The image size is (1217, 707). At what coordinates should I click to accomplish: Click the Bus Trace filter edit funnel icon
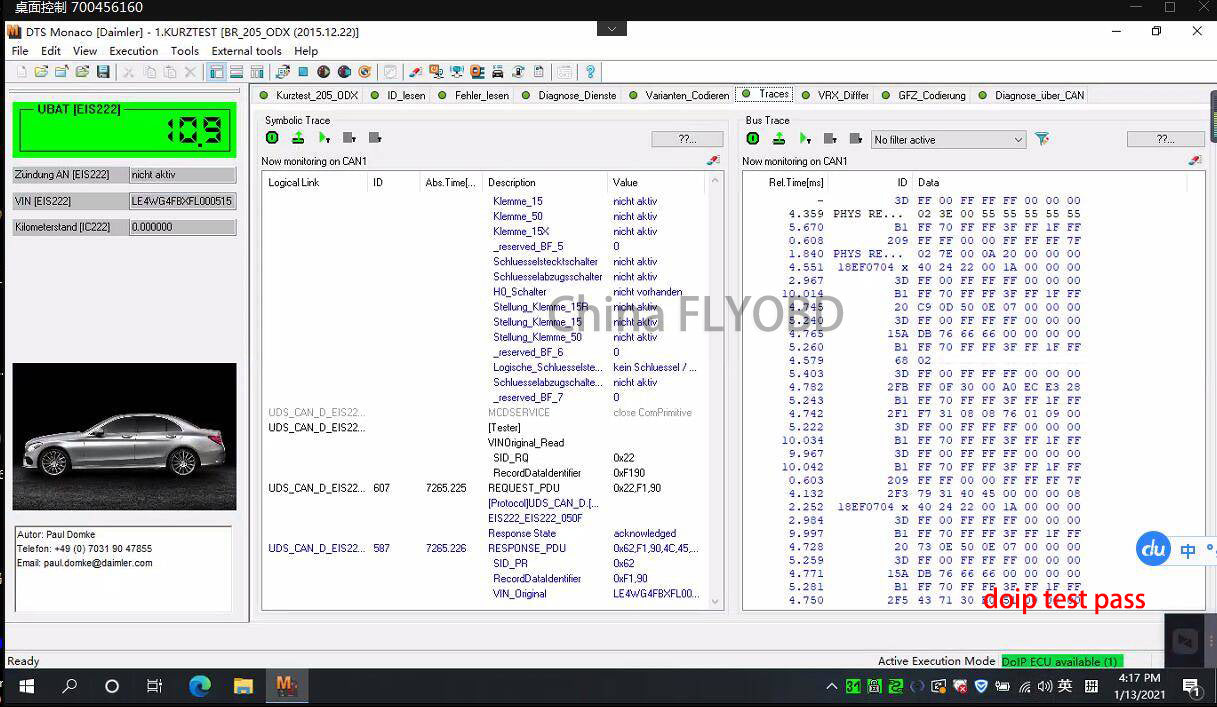pos(1042,139)
